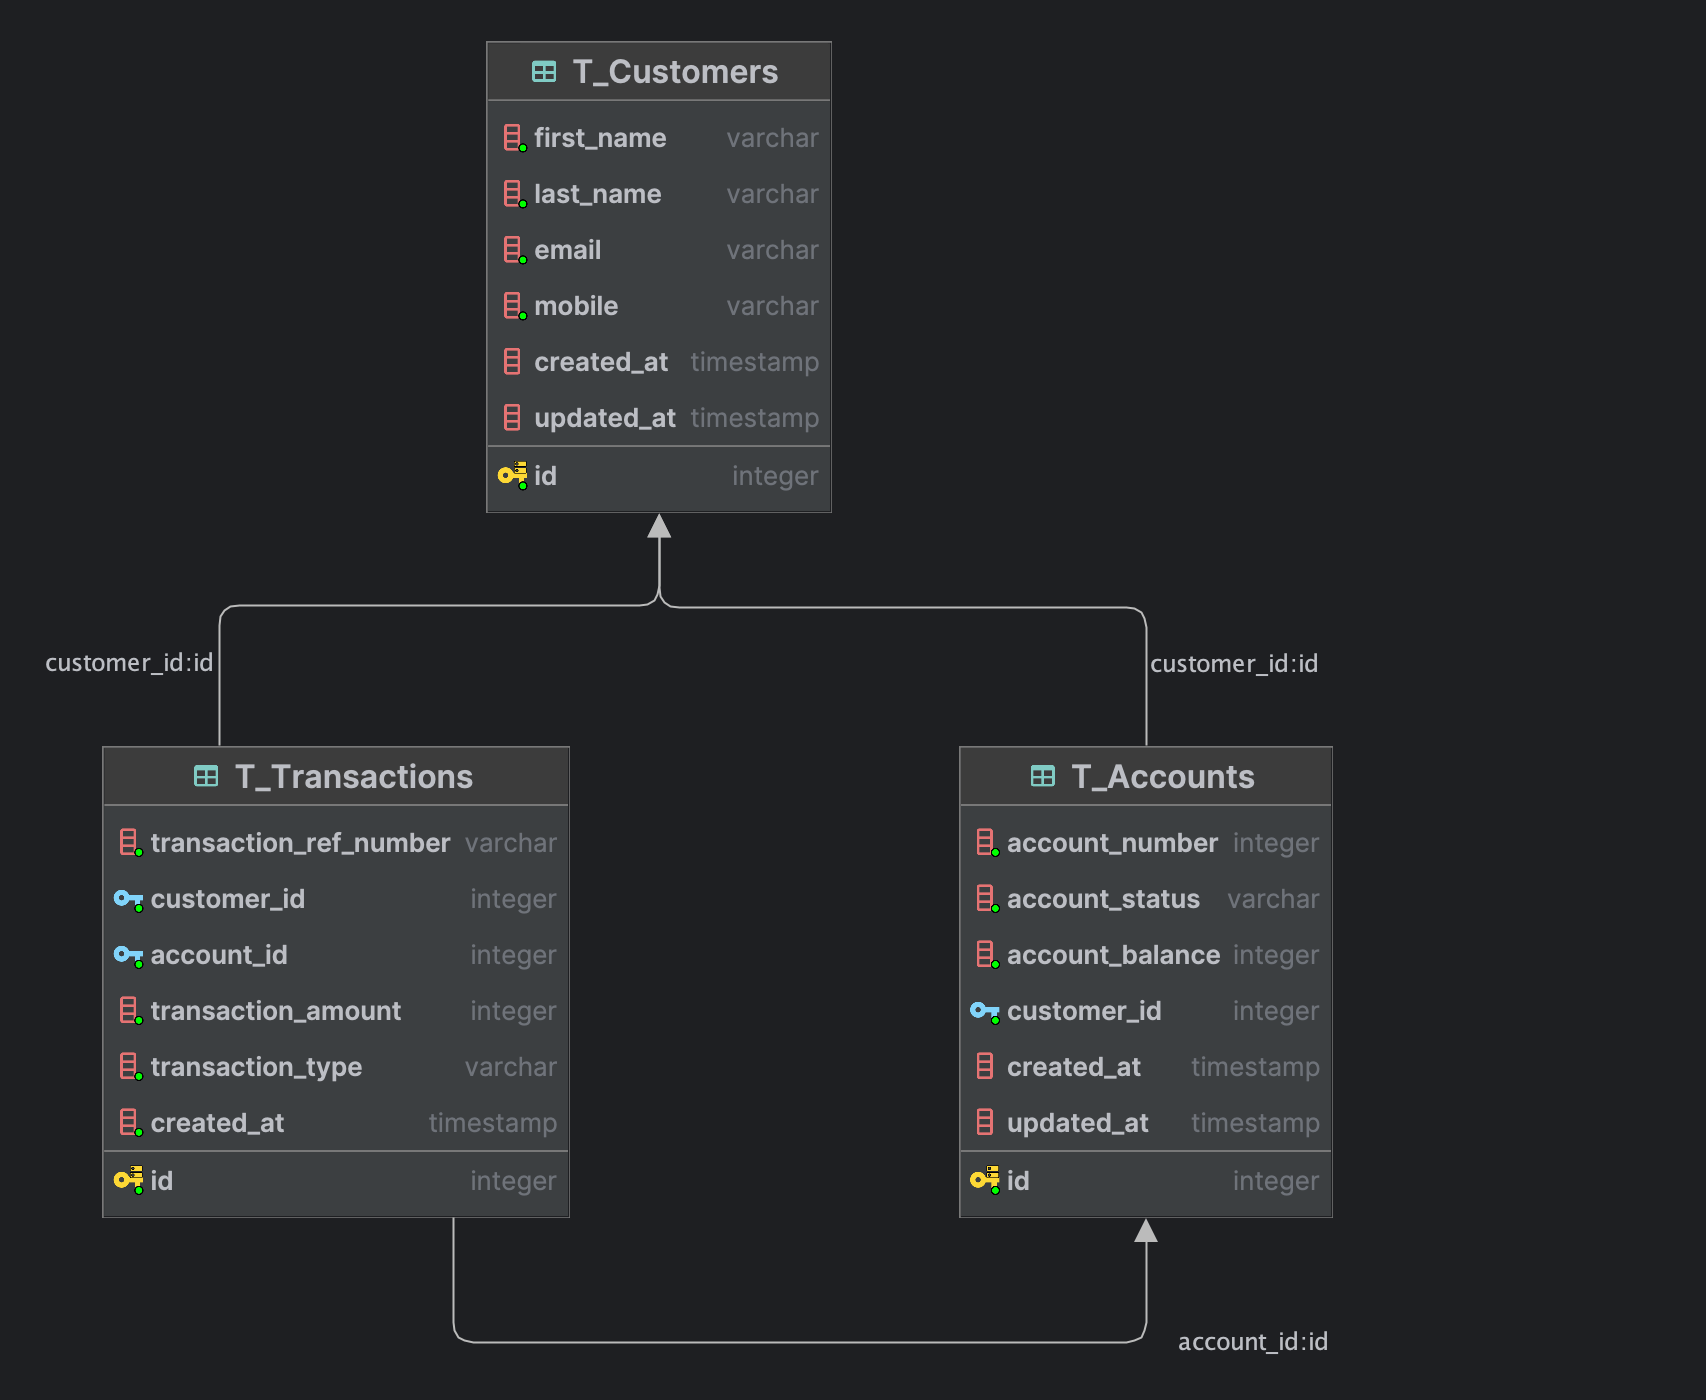Click foreign key icon of T_Transactions customer_id

coord(128,899)
